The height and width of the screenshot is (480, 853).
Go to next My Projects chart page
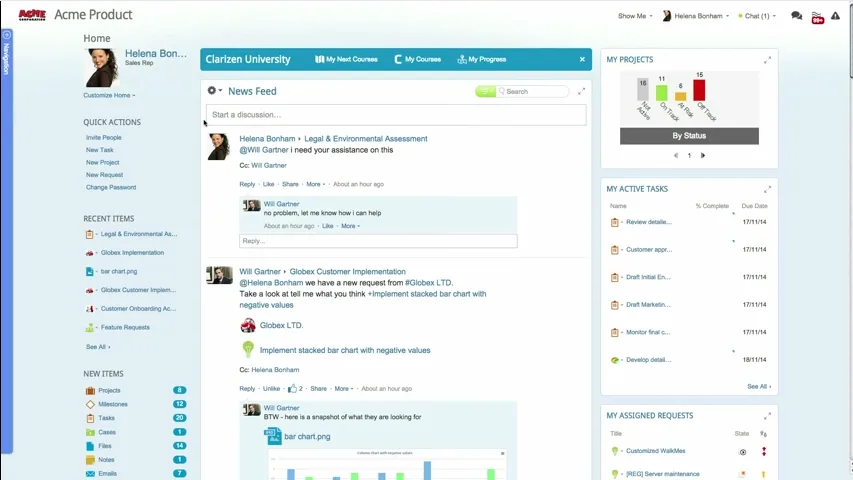(703, 156)
